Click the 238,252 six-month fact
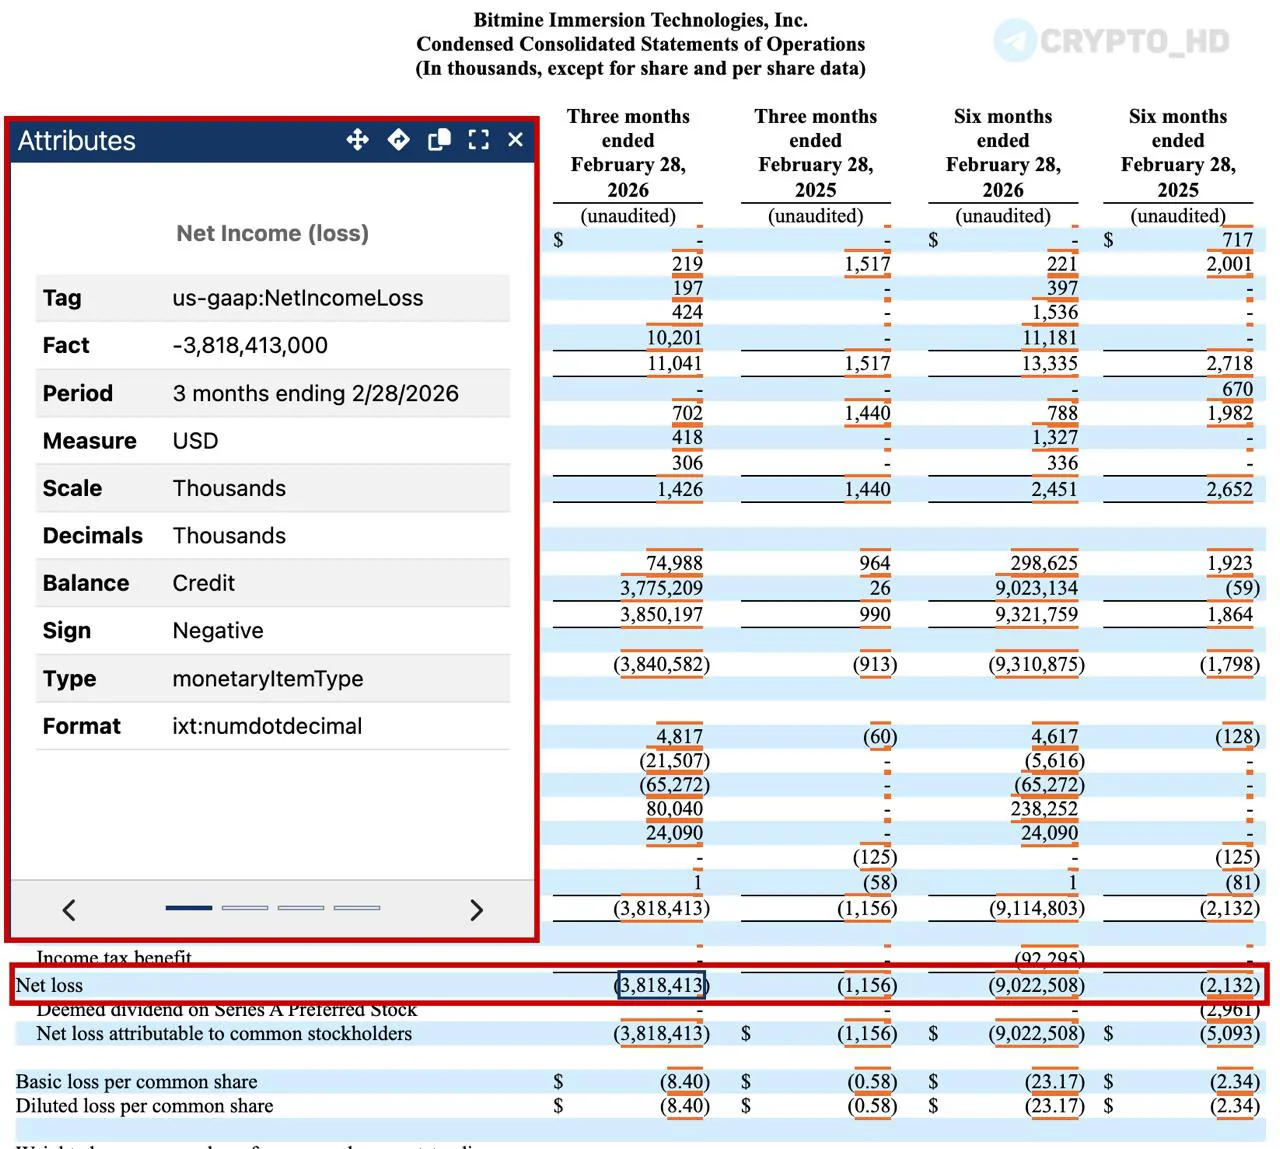The height and width of the screenshot is (1149, 1280). click(1044, 809)
